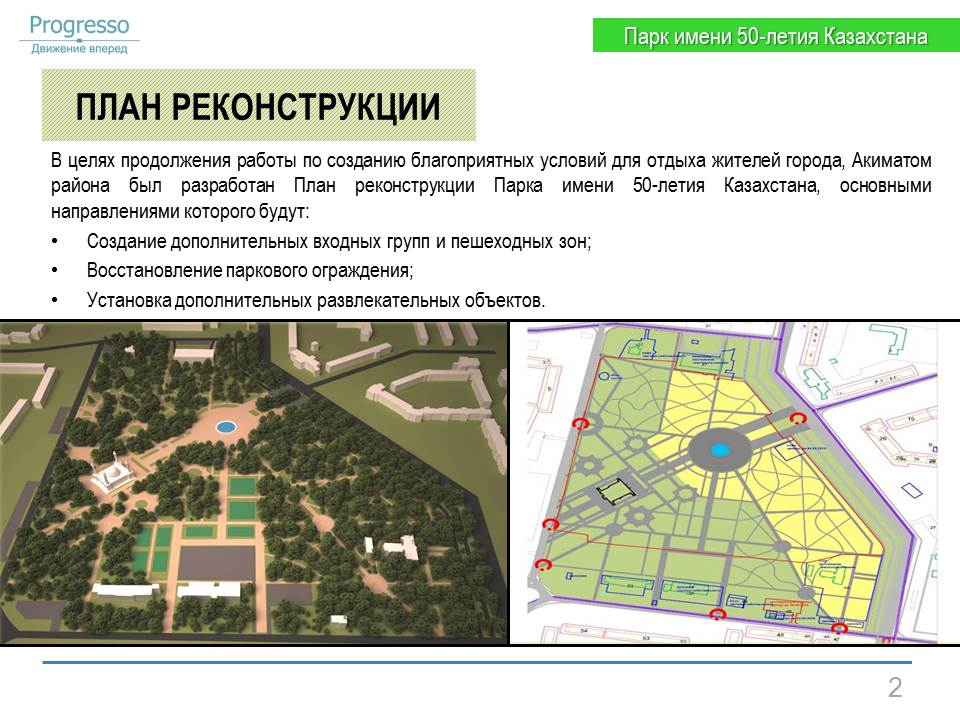Click bullet 'Установка дополнительных развлекательных объектов'
Screen dimensions: 960x720
315,300
